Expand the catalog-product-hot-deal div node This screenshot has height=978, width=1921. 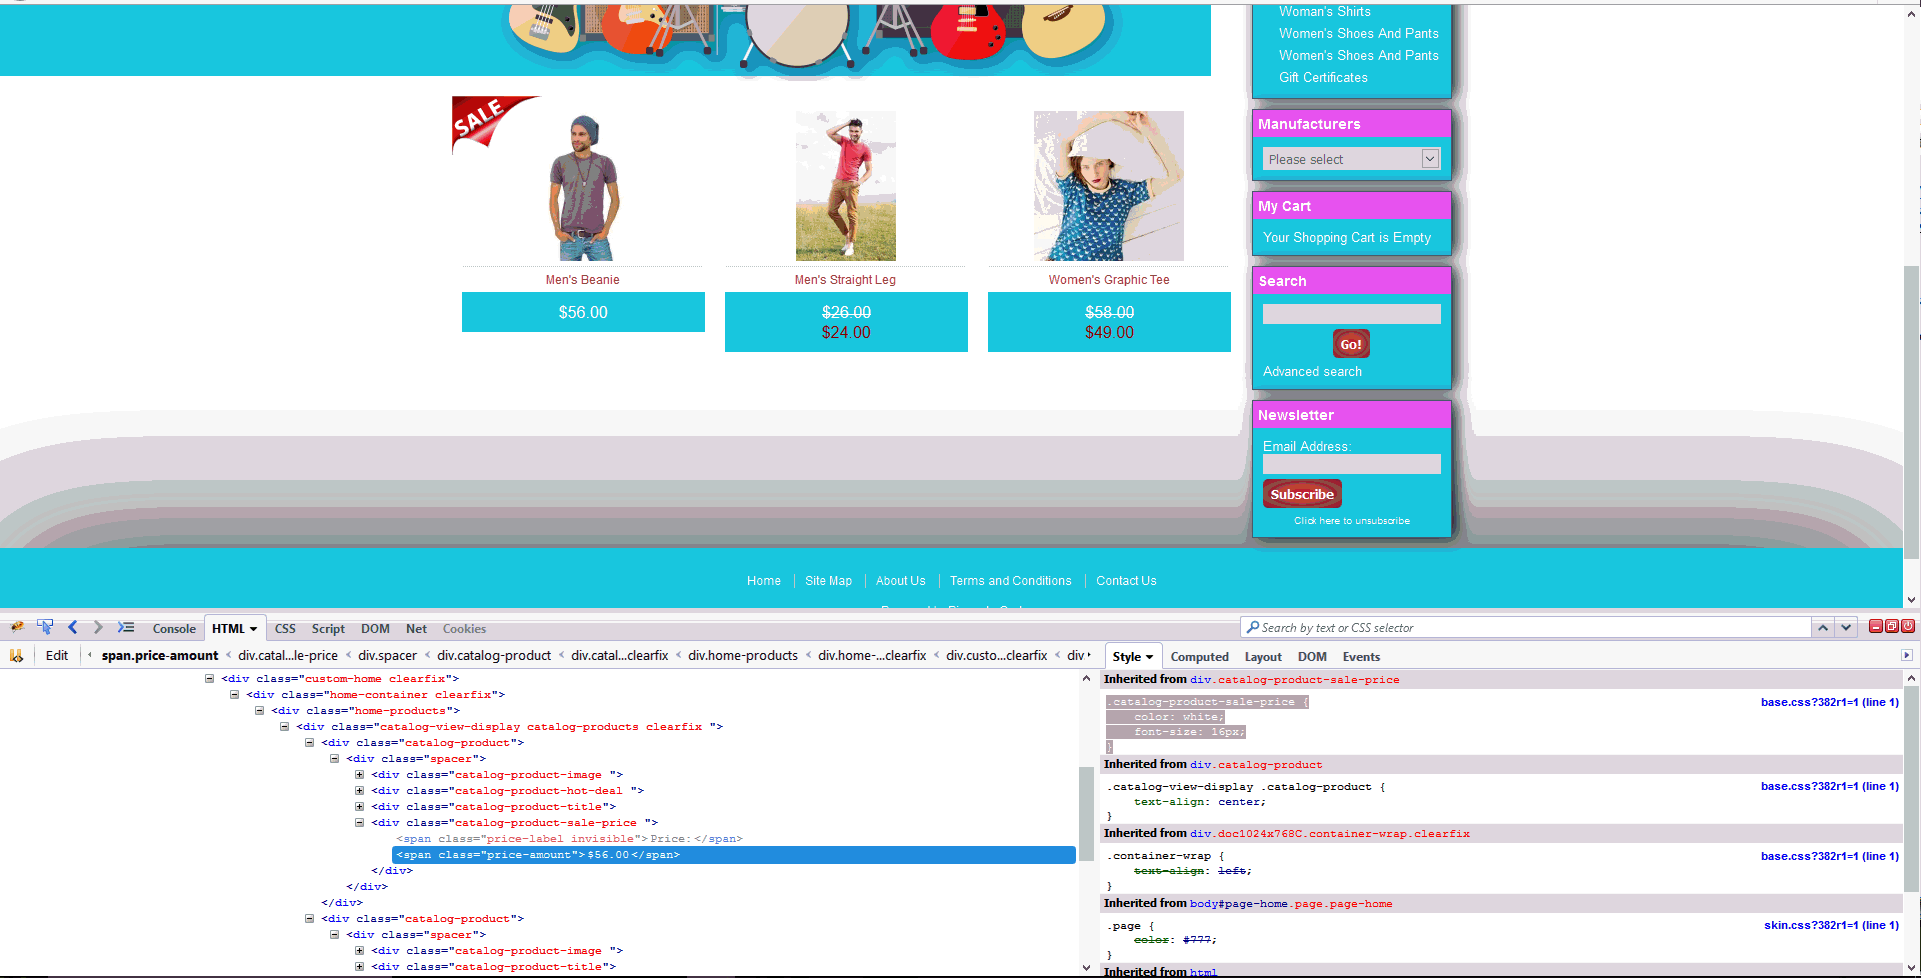click(x=360, y=791)
